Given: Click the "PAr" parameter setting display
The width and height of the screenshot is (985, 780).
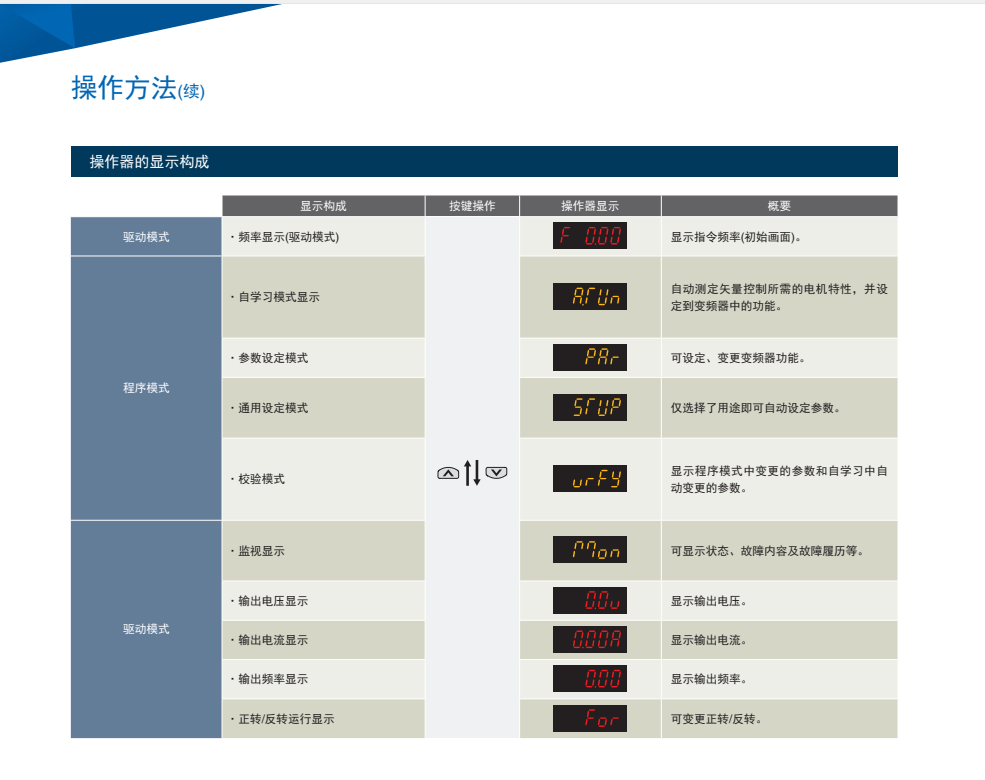Looking at the screenshot, I should [590, 358].
